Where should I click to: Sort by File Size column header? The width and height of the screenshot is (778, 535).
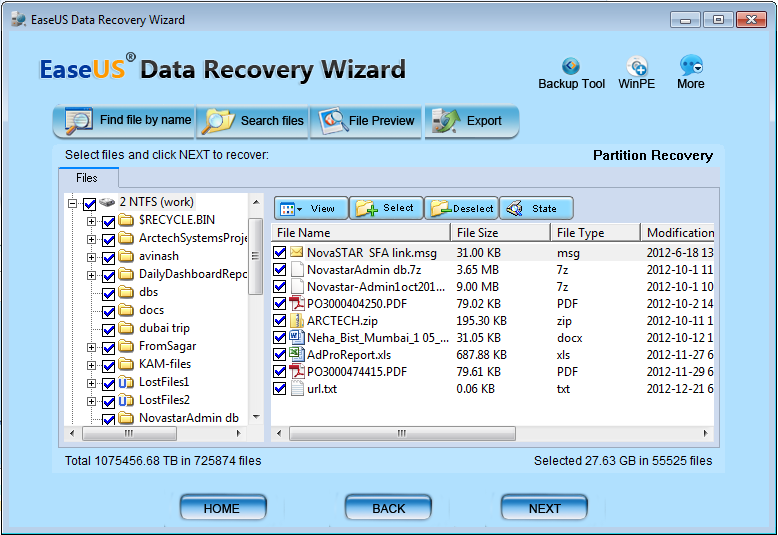[x=500, y=232]
